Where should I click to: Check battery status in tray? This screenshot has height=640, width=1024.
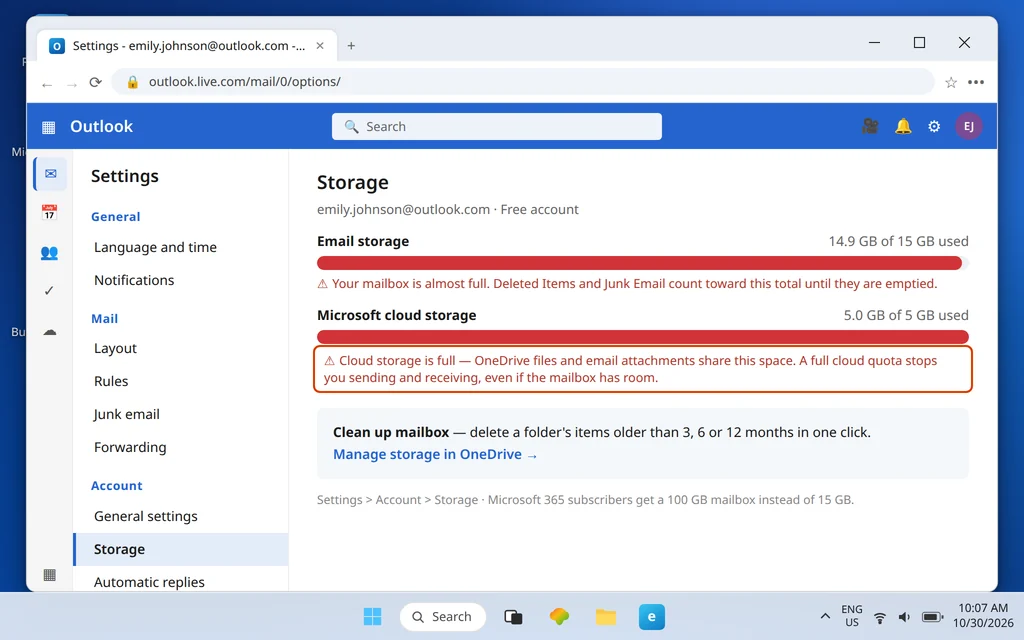click(932, 617)
